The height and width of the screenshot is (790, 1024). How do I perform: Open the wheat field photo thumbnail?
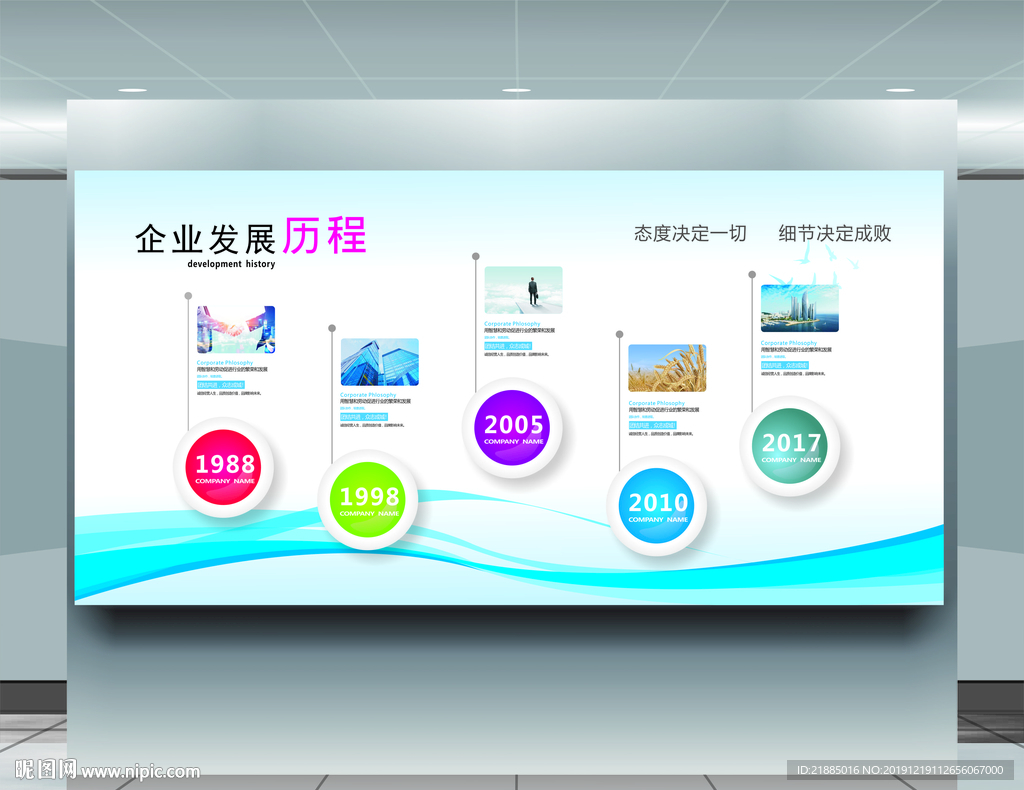tap(667, 369)
